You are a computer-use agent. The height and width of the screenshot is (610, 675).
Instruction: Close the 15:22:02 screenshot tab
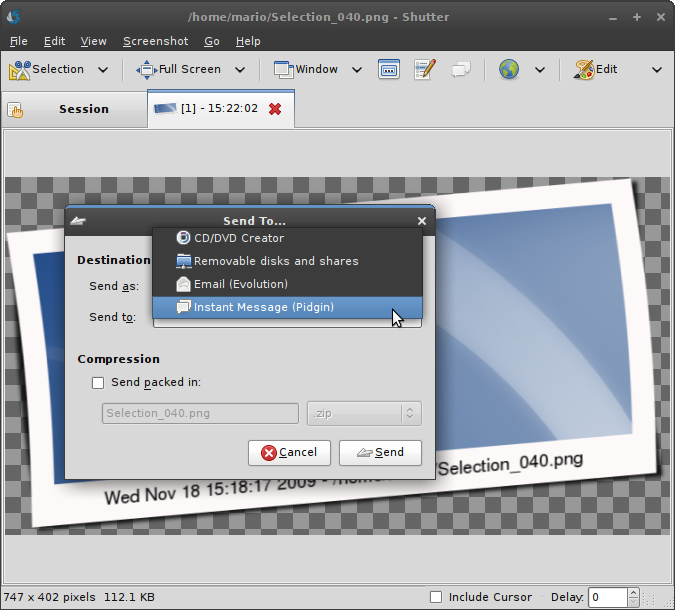[275, 109]
